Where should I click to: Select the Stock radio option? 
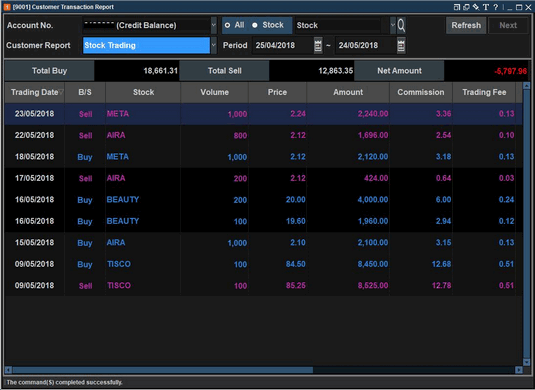click(x=255, y=25)
